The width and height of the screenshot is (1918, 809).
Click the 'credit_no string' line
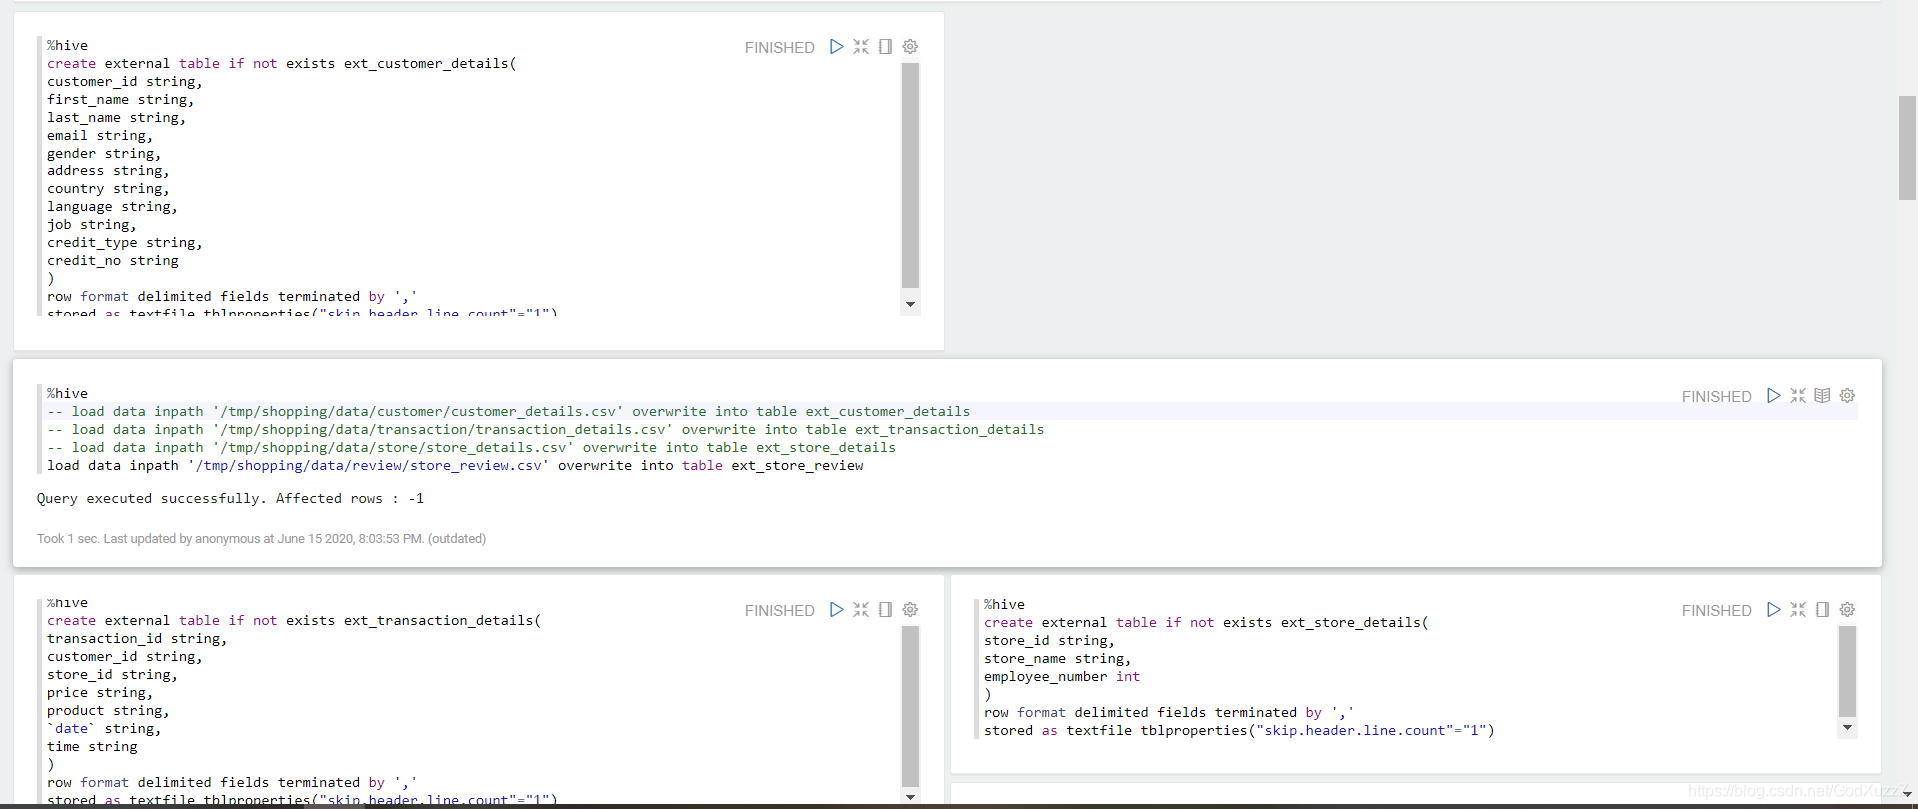pos(113,261)
